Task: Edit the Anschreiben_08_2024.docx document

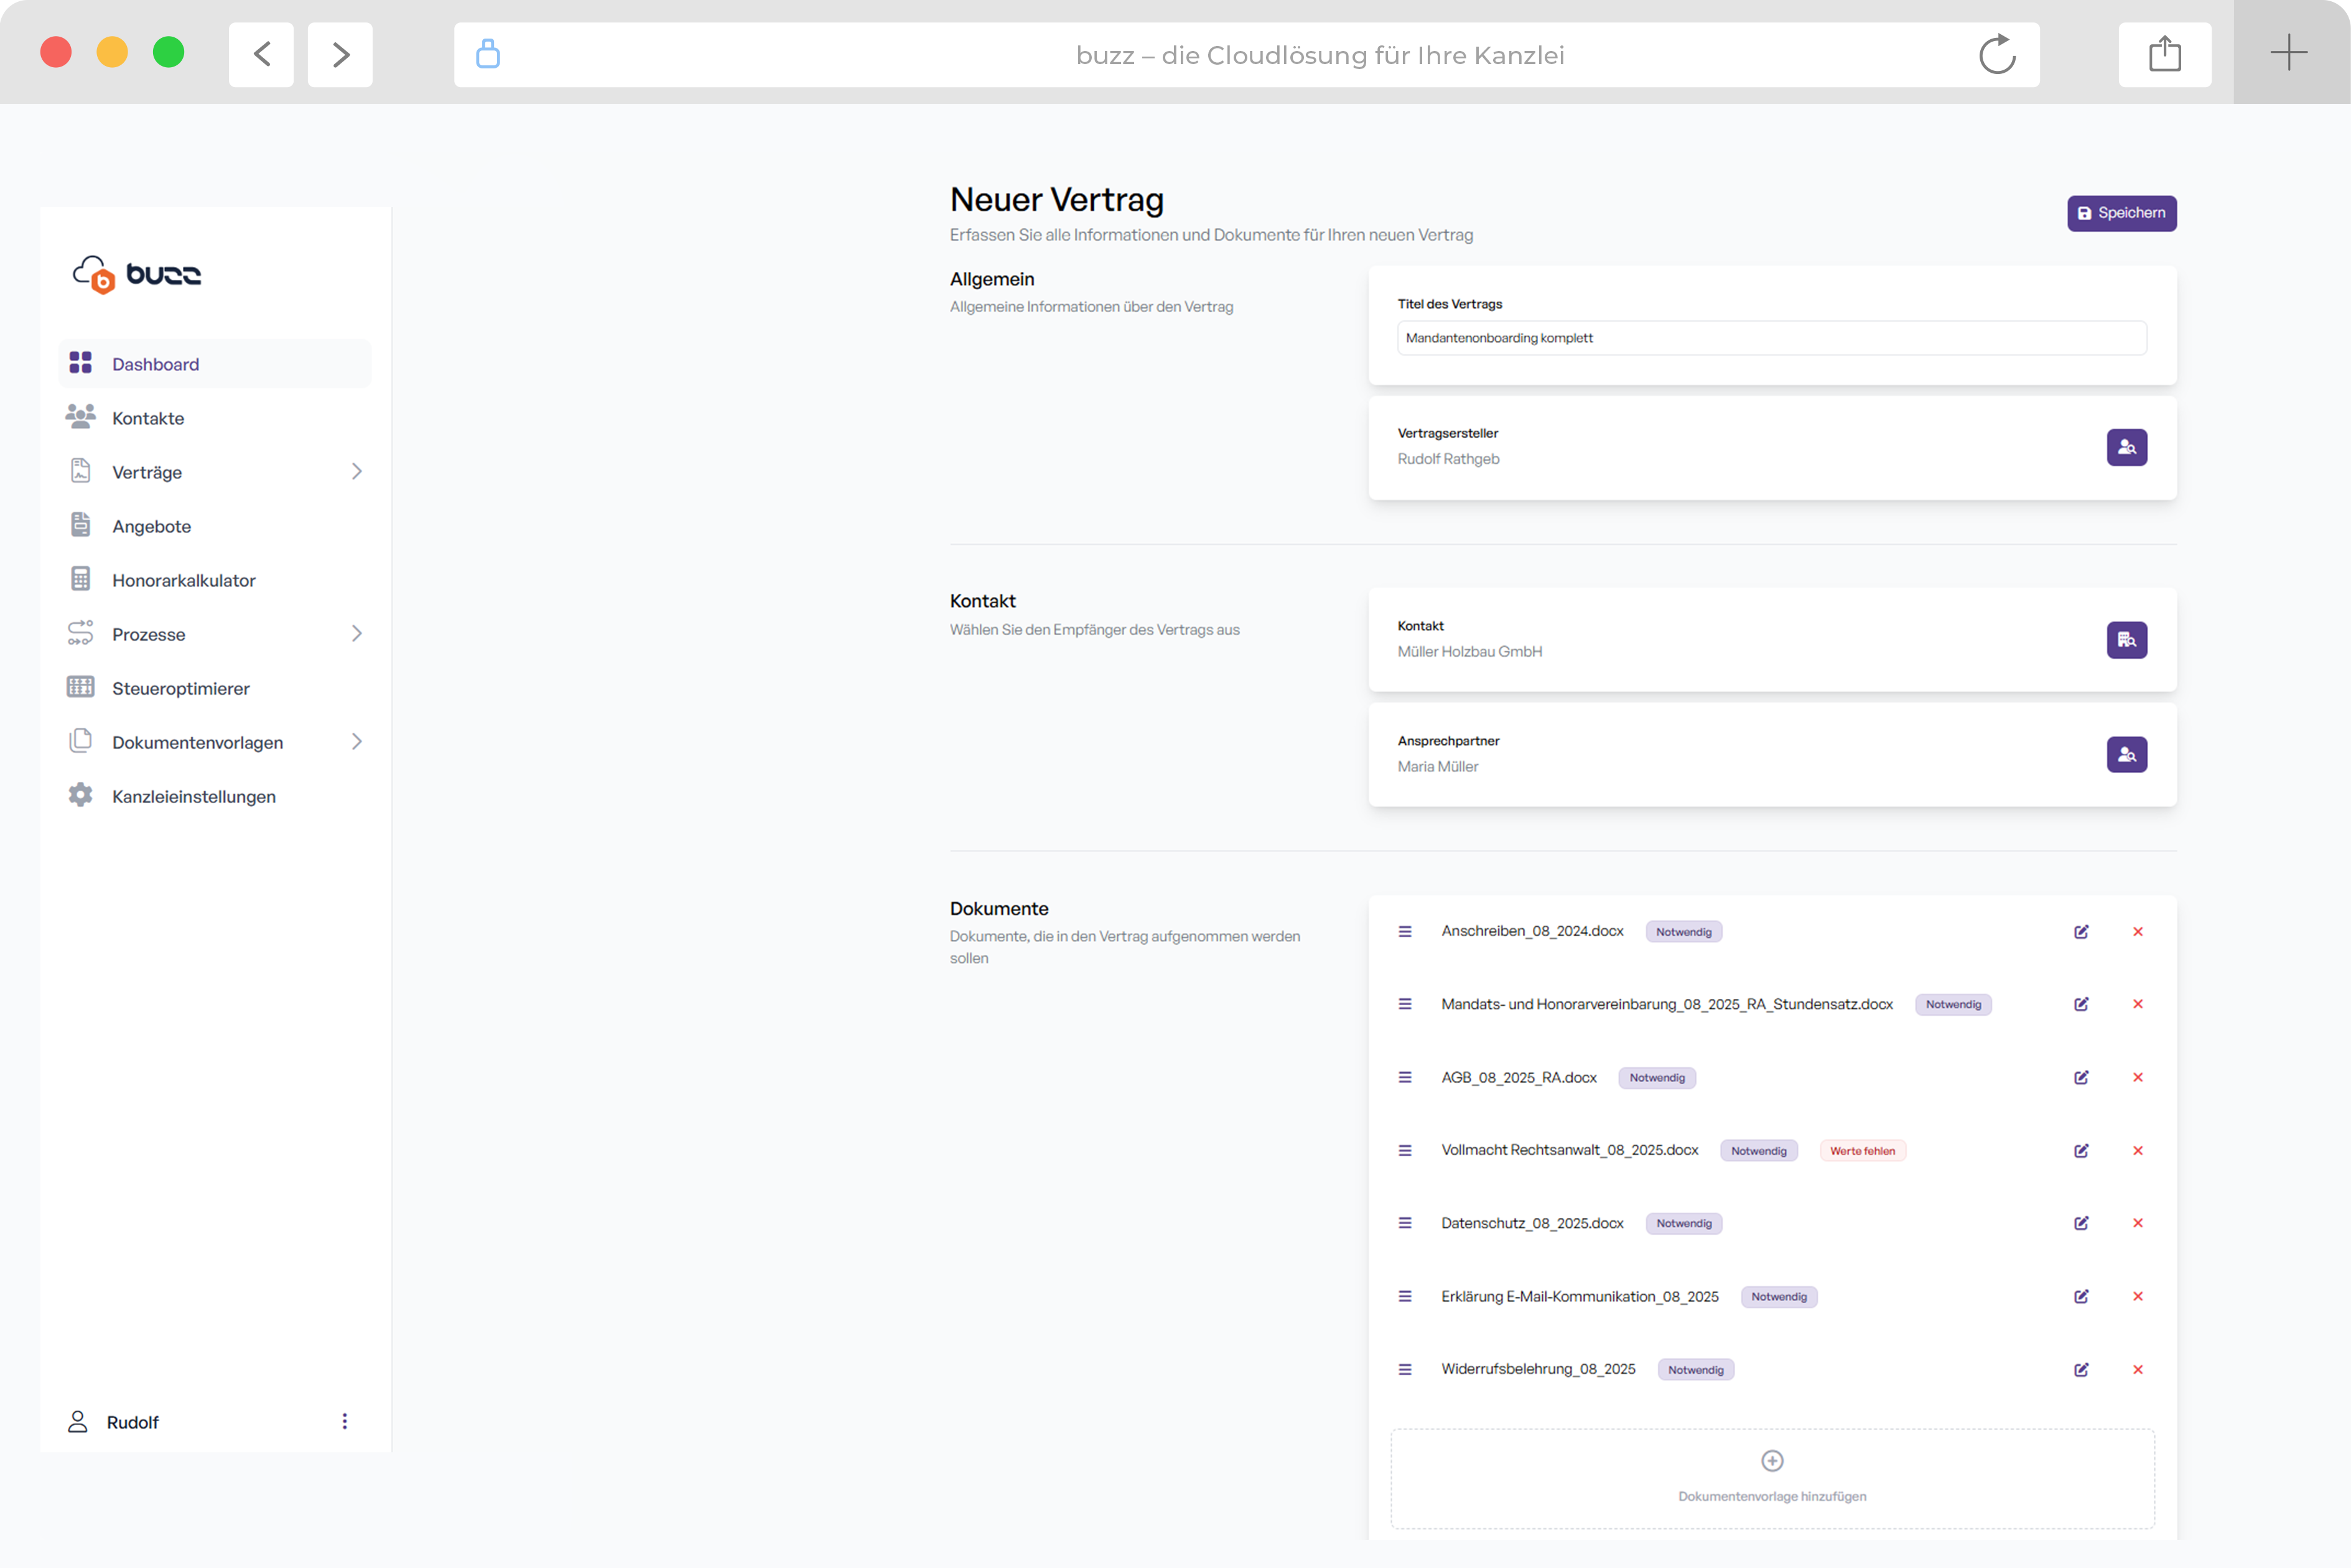Action: [2081, 932]
